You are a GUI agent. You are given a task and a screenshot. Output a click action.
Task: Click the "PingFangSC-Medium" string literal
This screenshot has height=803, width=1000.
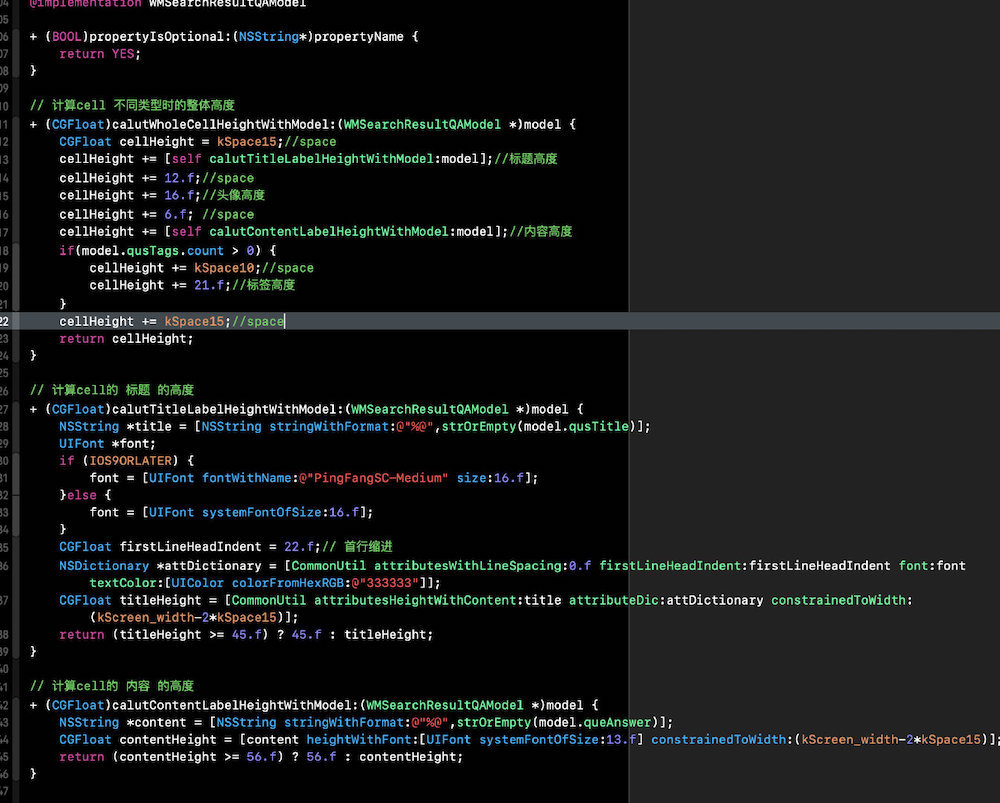374,478
